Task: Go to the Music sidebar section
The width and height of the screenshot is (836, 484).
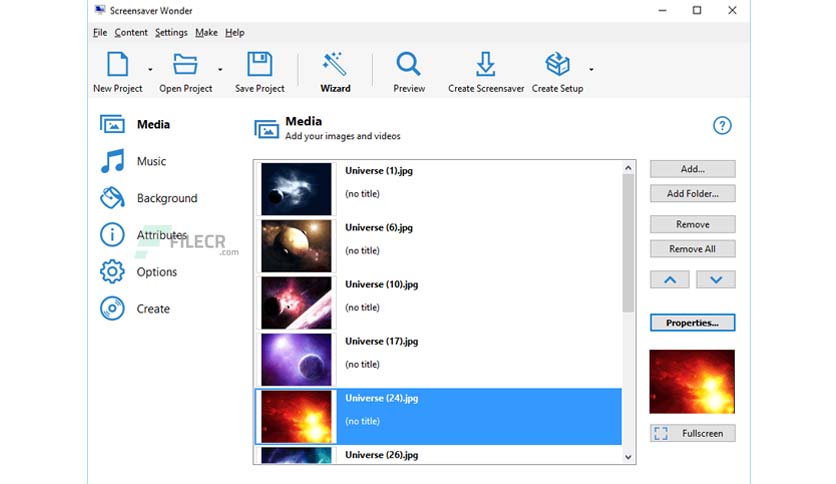Action: [133, 161]
